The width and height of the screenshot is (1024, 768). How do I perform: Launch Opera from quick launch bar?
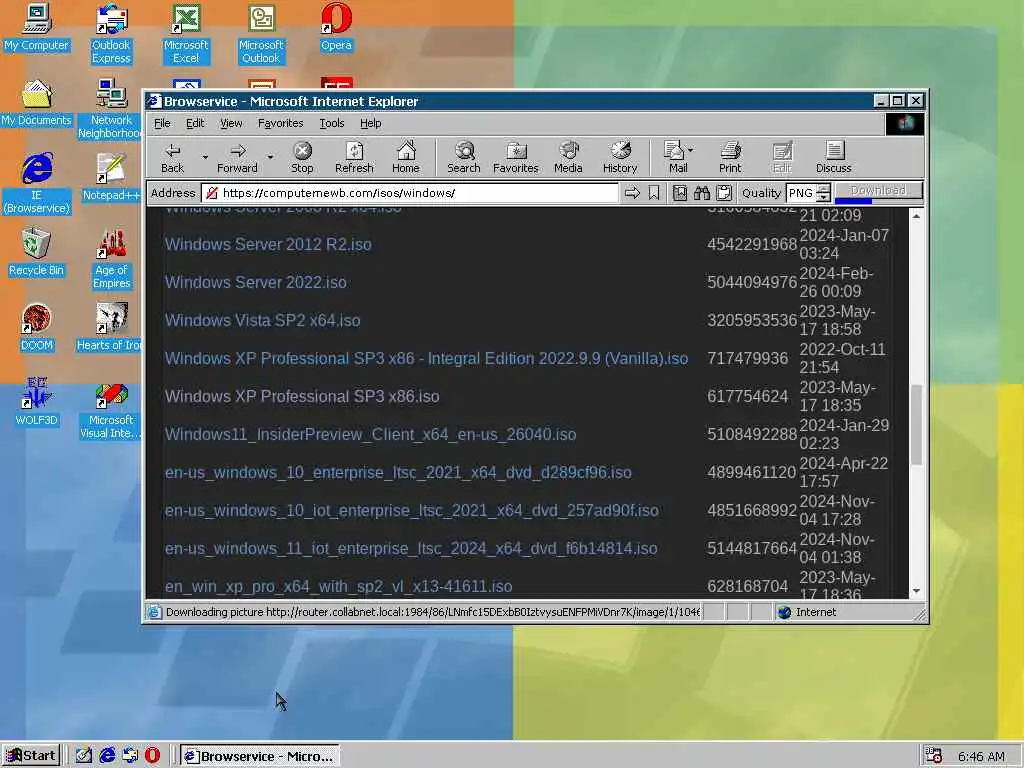click(x=152, y=756)
